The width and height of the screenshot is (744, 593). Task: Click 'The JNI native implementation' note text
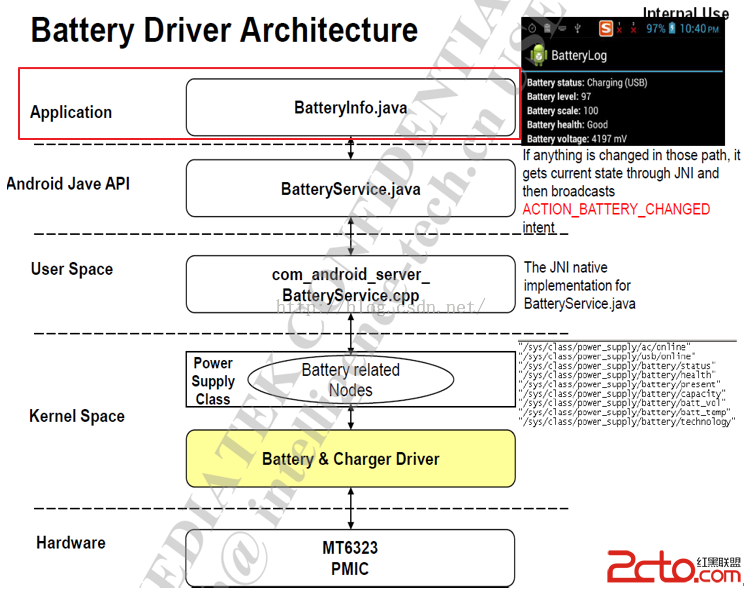coord(579,286)
